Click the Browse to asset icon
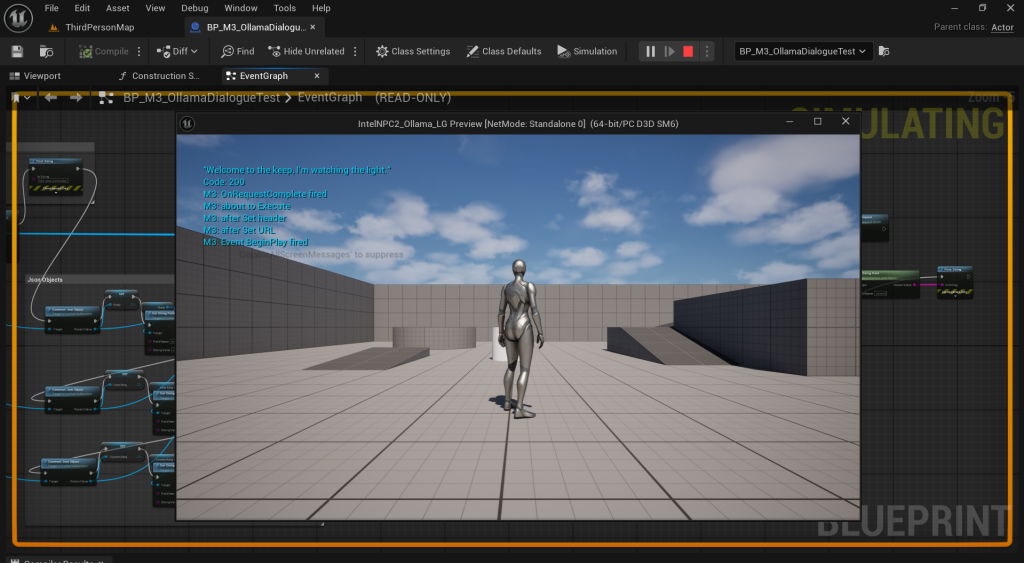1024x563 pixels. pos(46,52)
